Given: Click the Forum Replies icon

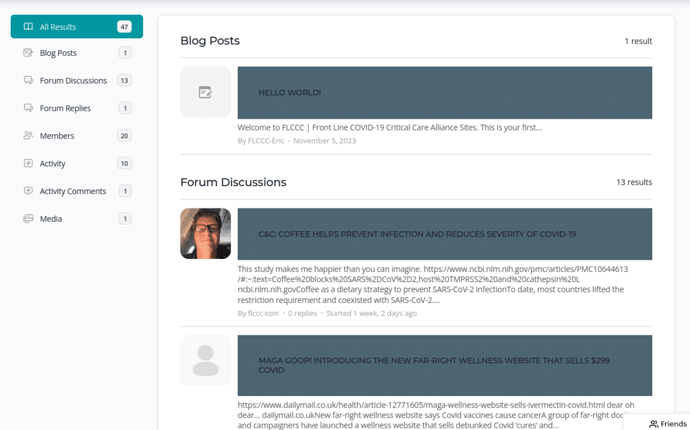Looking at the screenshot, I should pyautogui.click(x=28, y=108).
